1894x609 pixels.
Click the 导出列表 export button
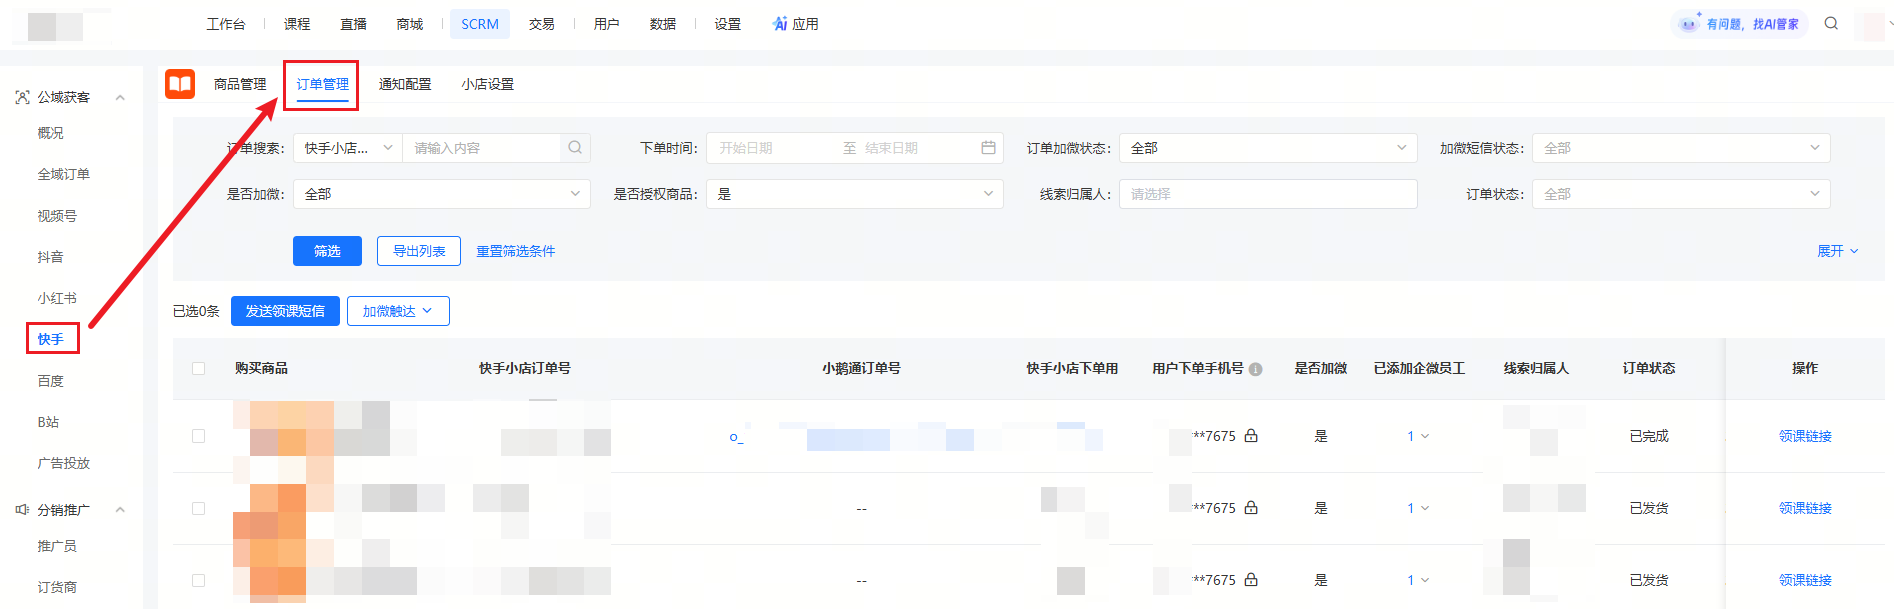419,251
